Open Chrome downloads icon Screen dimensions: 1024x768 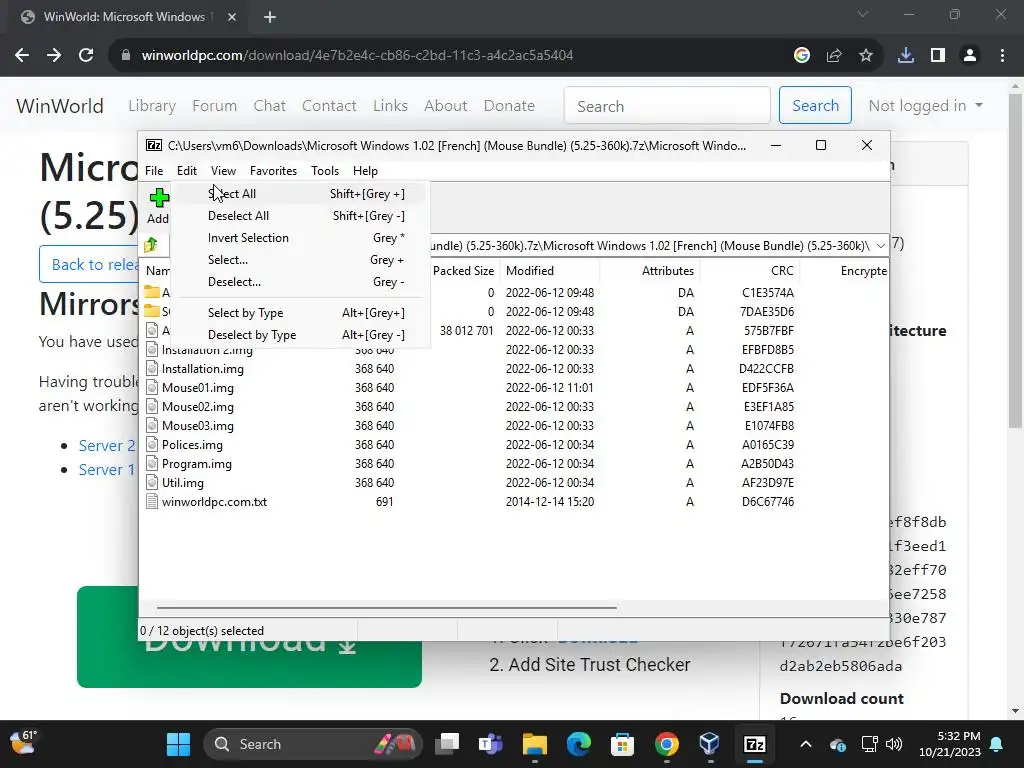(906, 56)
